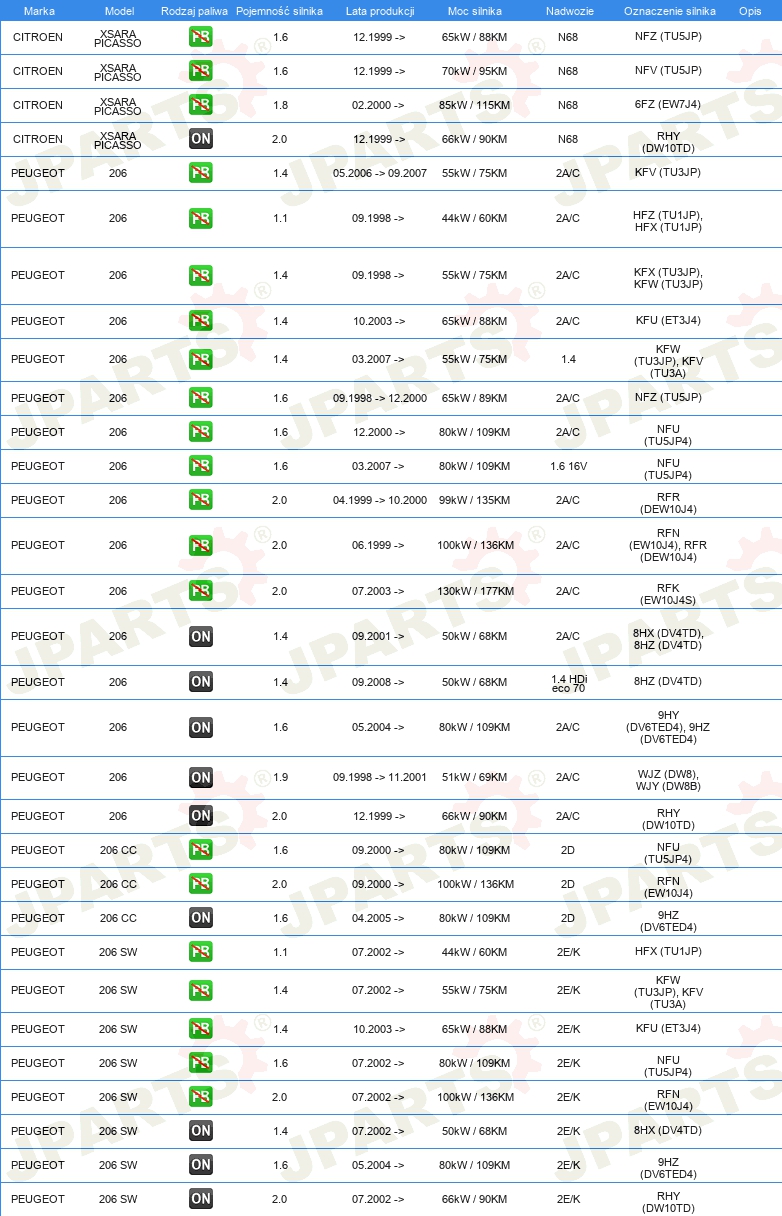Click the Nadwozie column header
This screenshot has height=1216, width=782.
click(568, 11)
